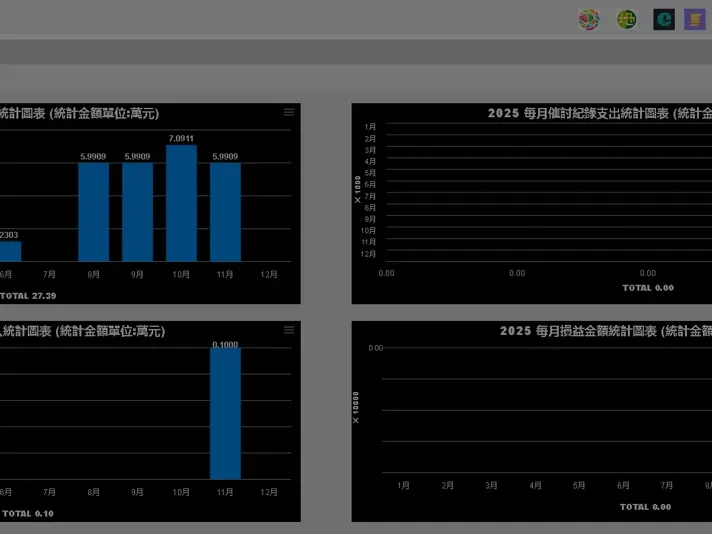Viewport: 712px width, 534px height.
Task: Click the TOTAL 0.10 label
Action: click(28, 514)
